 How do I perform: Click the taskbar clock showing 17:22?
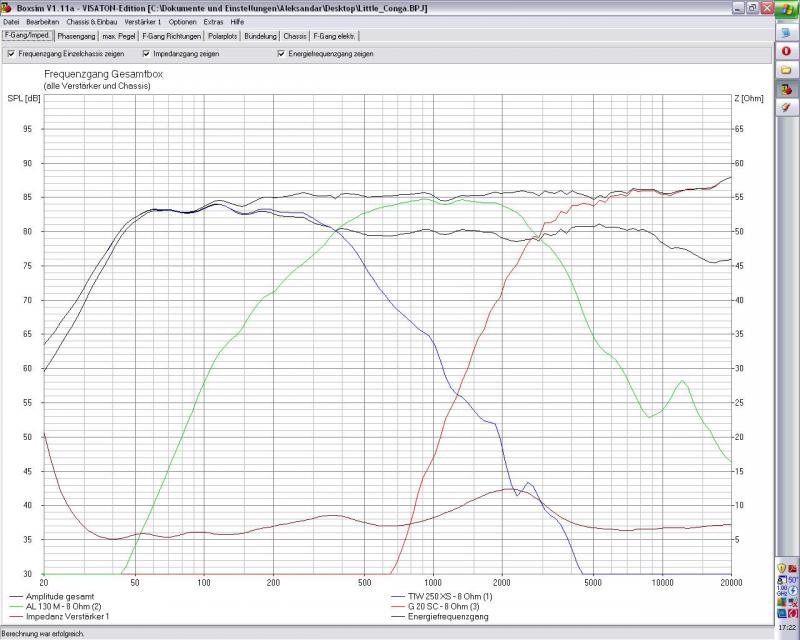787,629
